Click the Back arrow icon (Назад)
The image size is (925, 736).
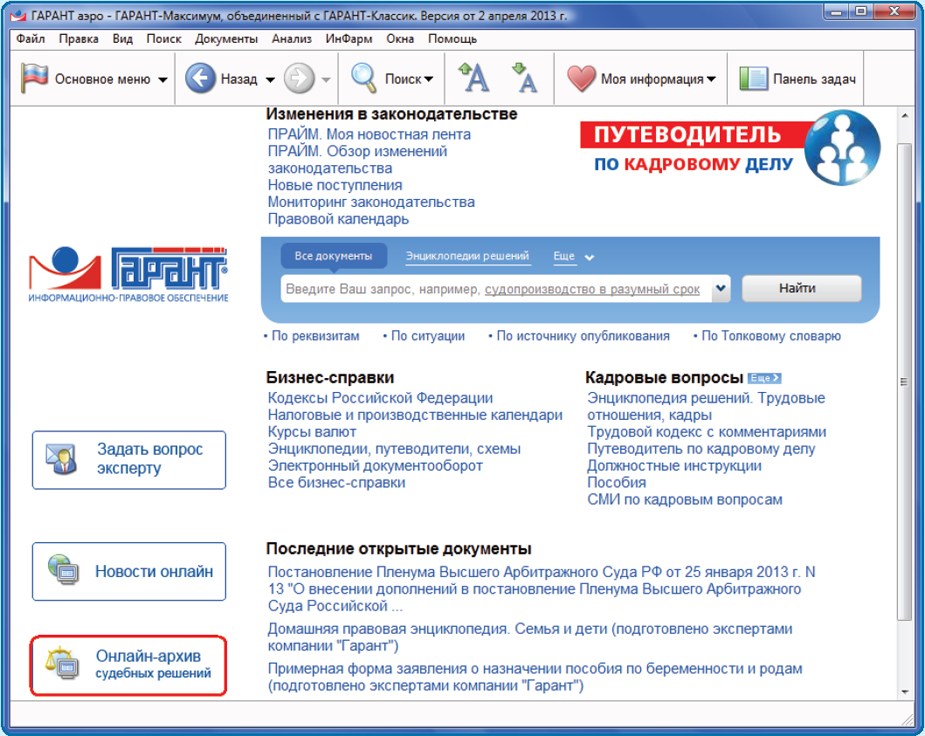point(201,79)
